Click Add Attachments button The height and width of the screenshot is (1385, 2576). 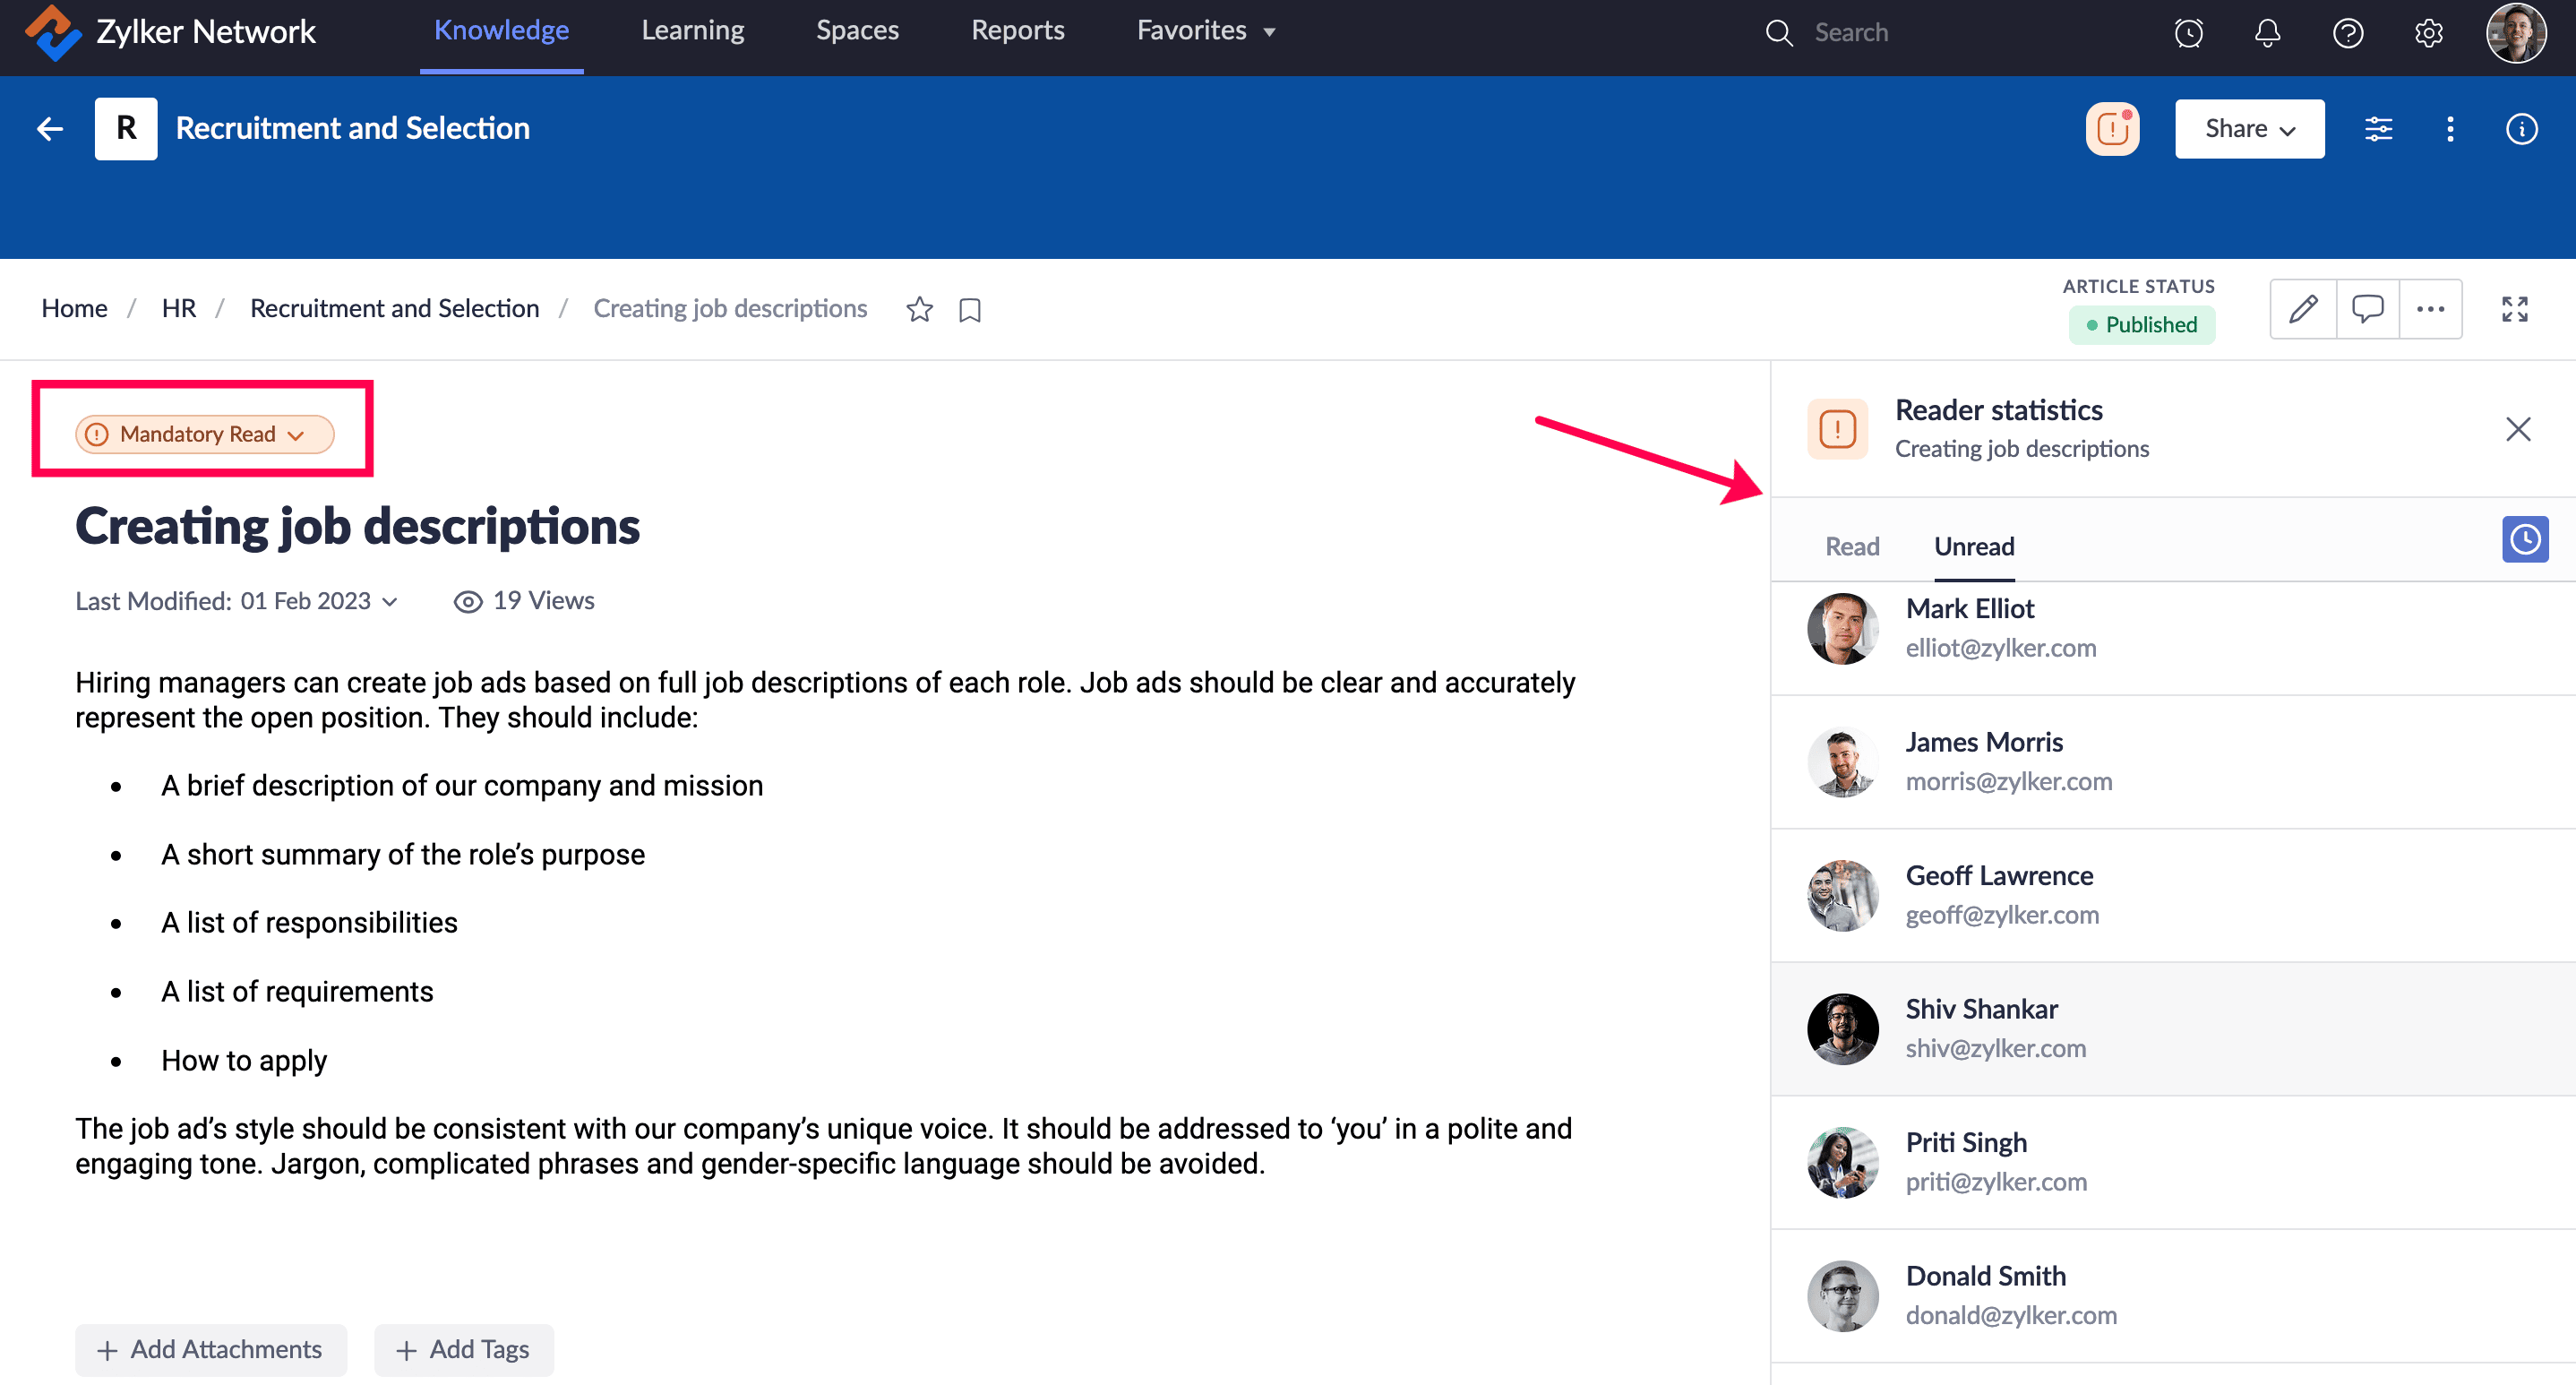(x=211, y=1349)
